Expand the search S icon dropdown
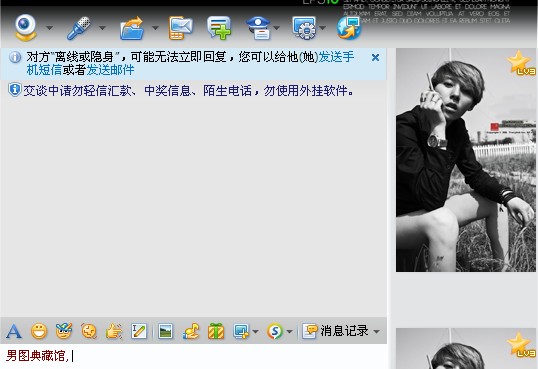The height and width of the screenshot is (369, 538). (x=289, y=331)
